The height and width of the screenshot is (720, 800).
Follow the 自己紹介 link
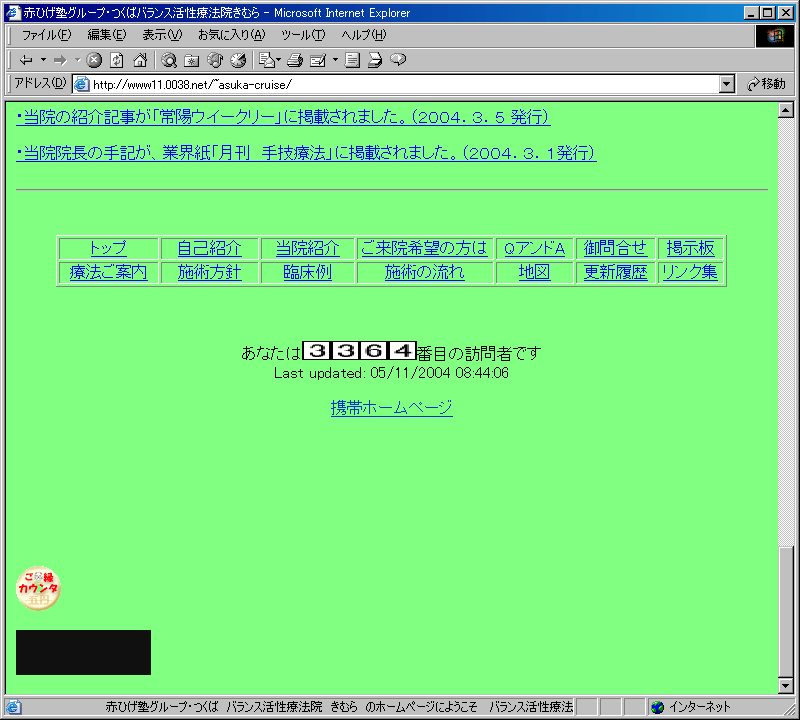point(209,249)
